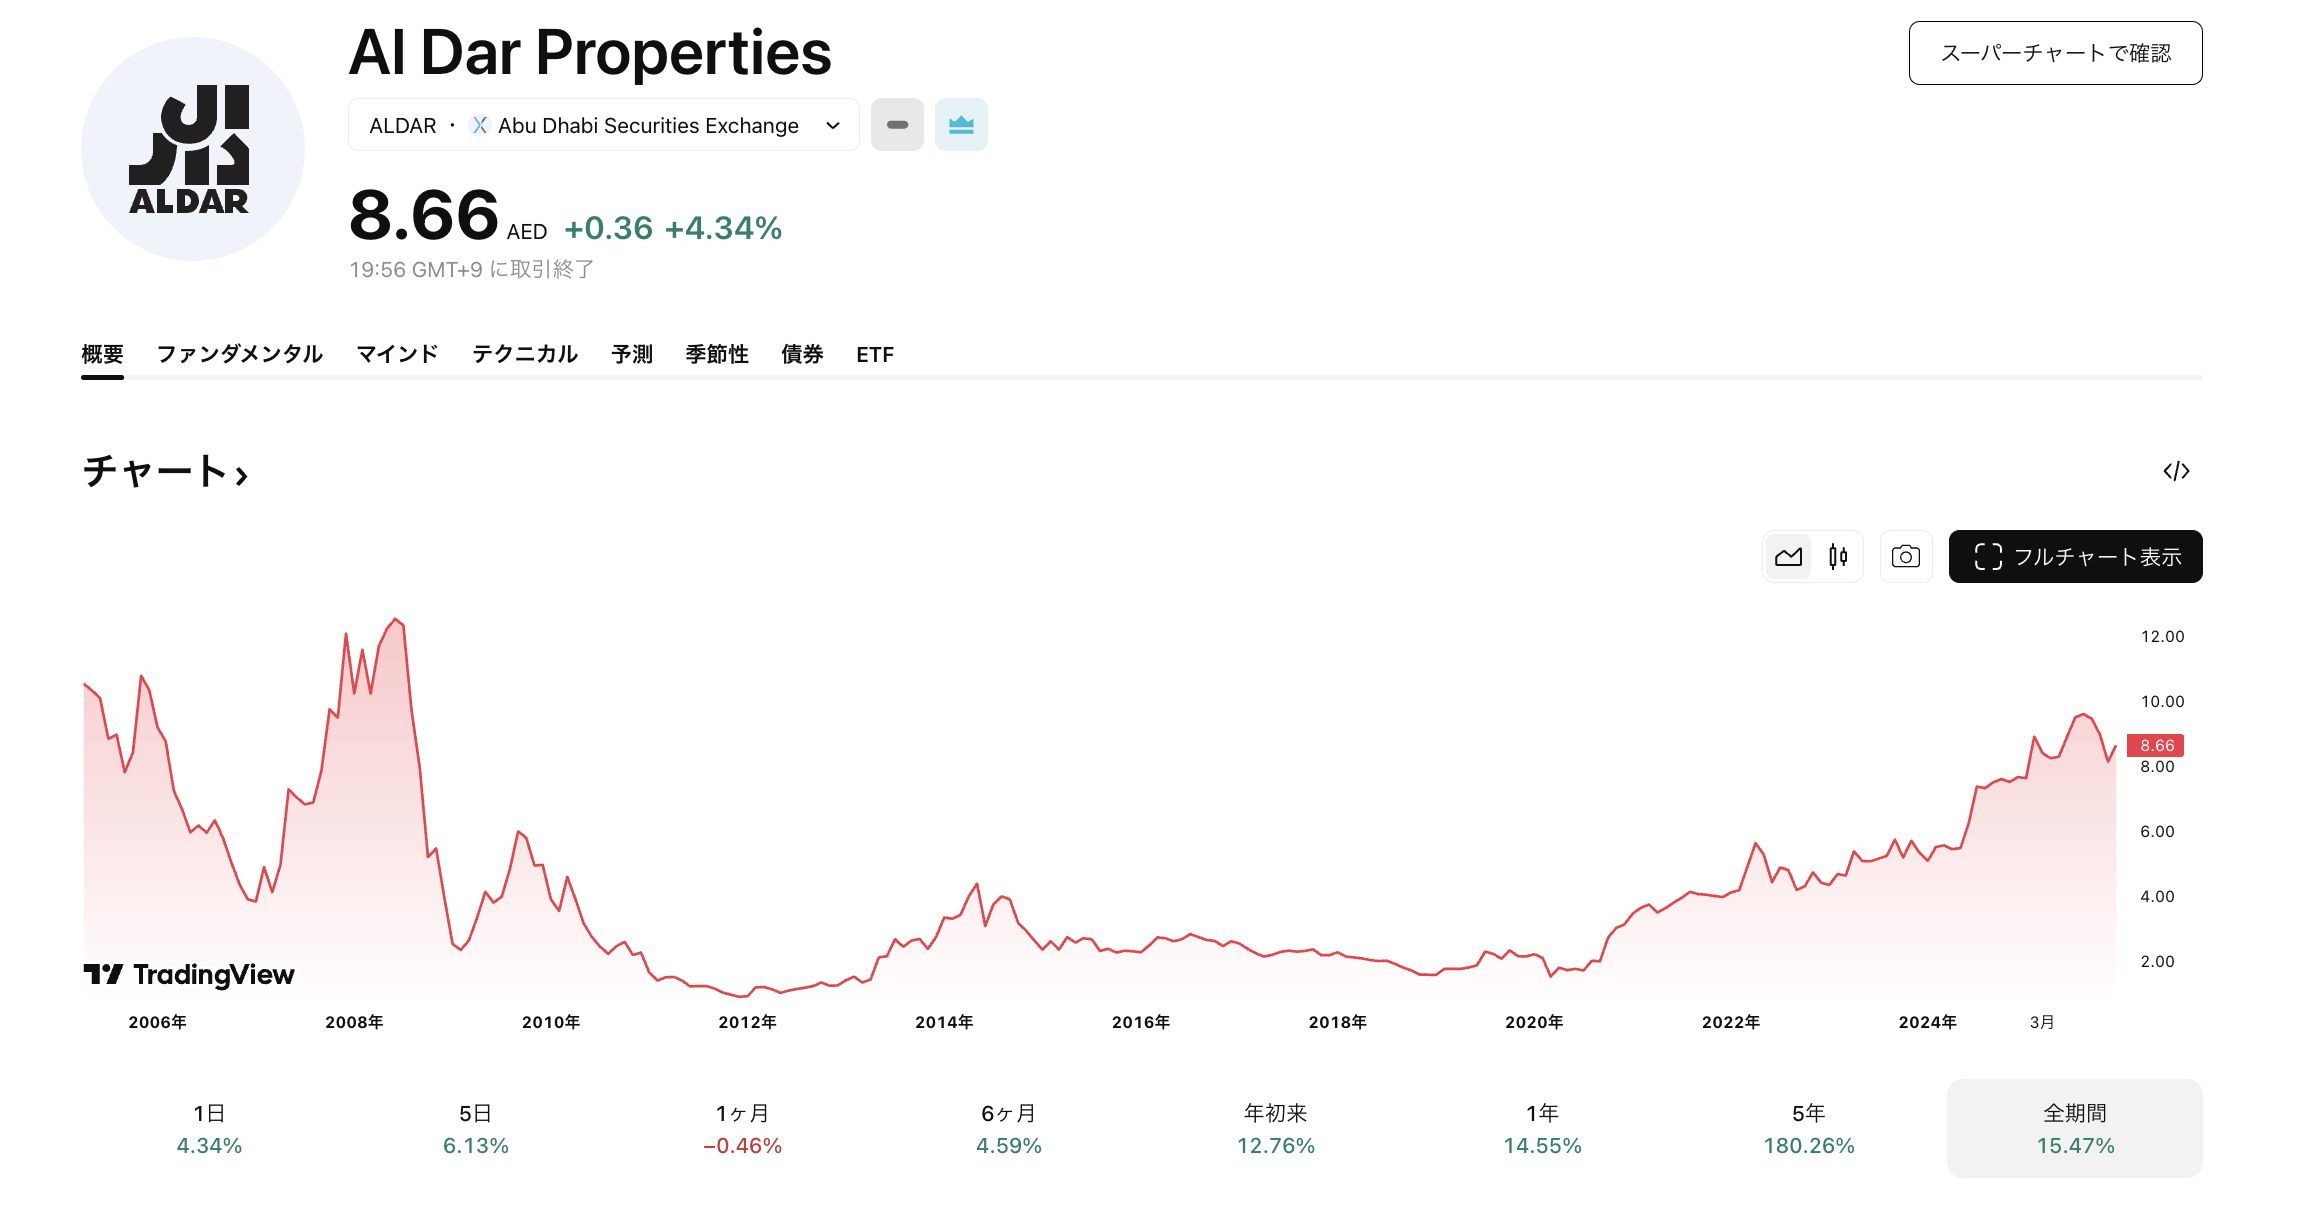Expand the チャート section heading
This screenshot has width=2310, height=1216.
point(165,471)
